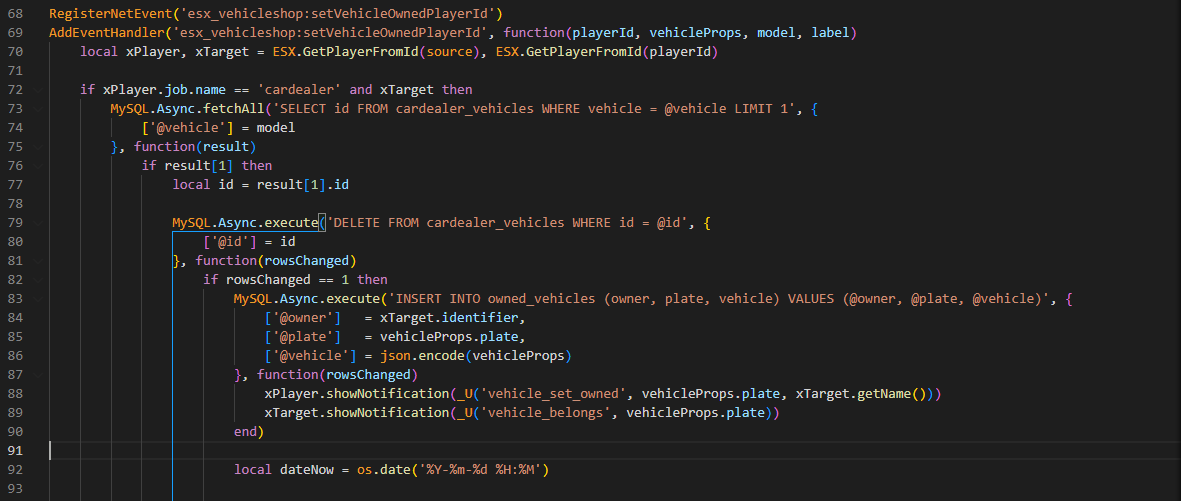Screen dimensions: 1181x501
Task: Click 'rowsChanged == 1' on line 82
Action: [288, 280]
